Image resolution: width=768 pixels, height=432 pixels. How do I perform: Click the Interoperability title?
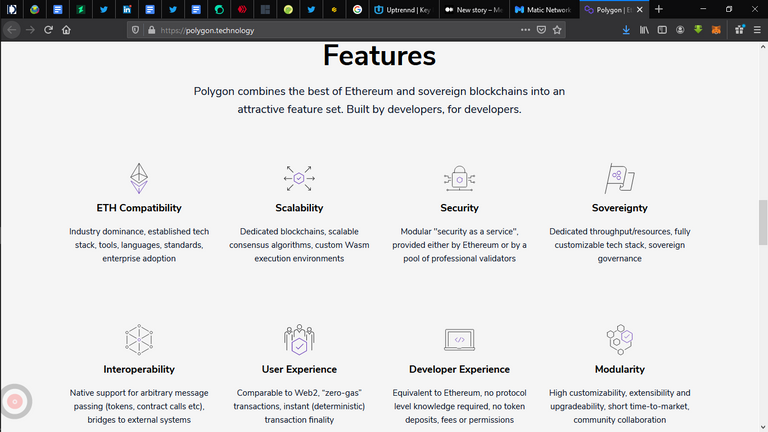pyautogui.click(x=139, y=369)
